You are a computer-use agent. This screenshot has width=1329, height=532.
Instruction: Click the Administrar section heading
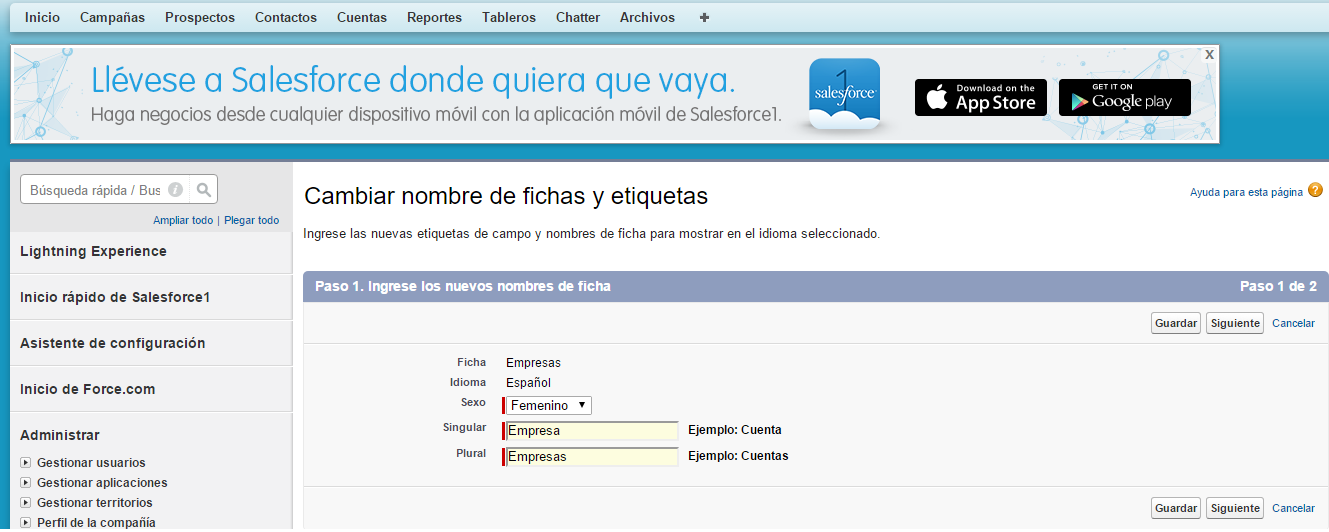60,435
